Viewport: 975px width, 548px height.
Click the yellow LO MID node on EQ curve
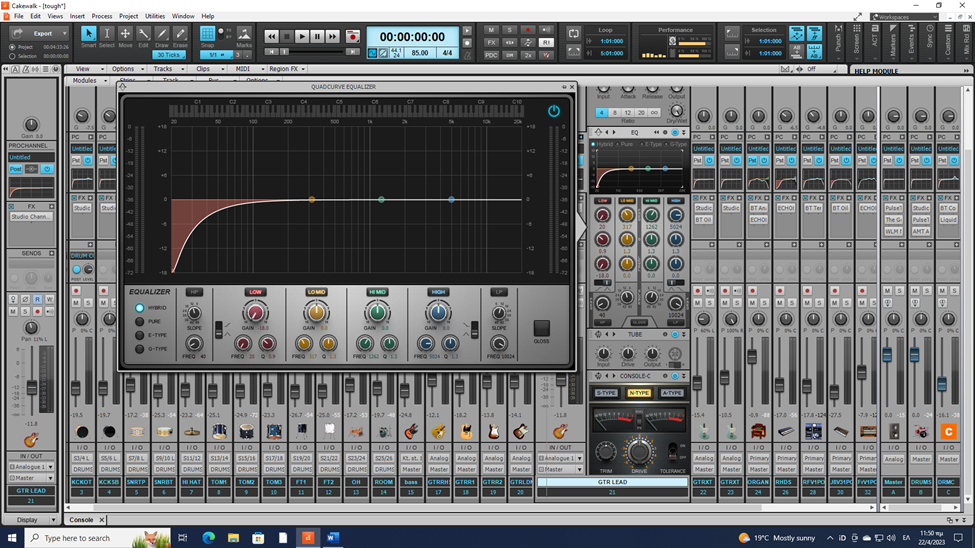coord(312,200)
